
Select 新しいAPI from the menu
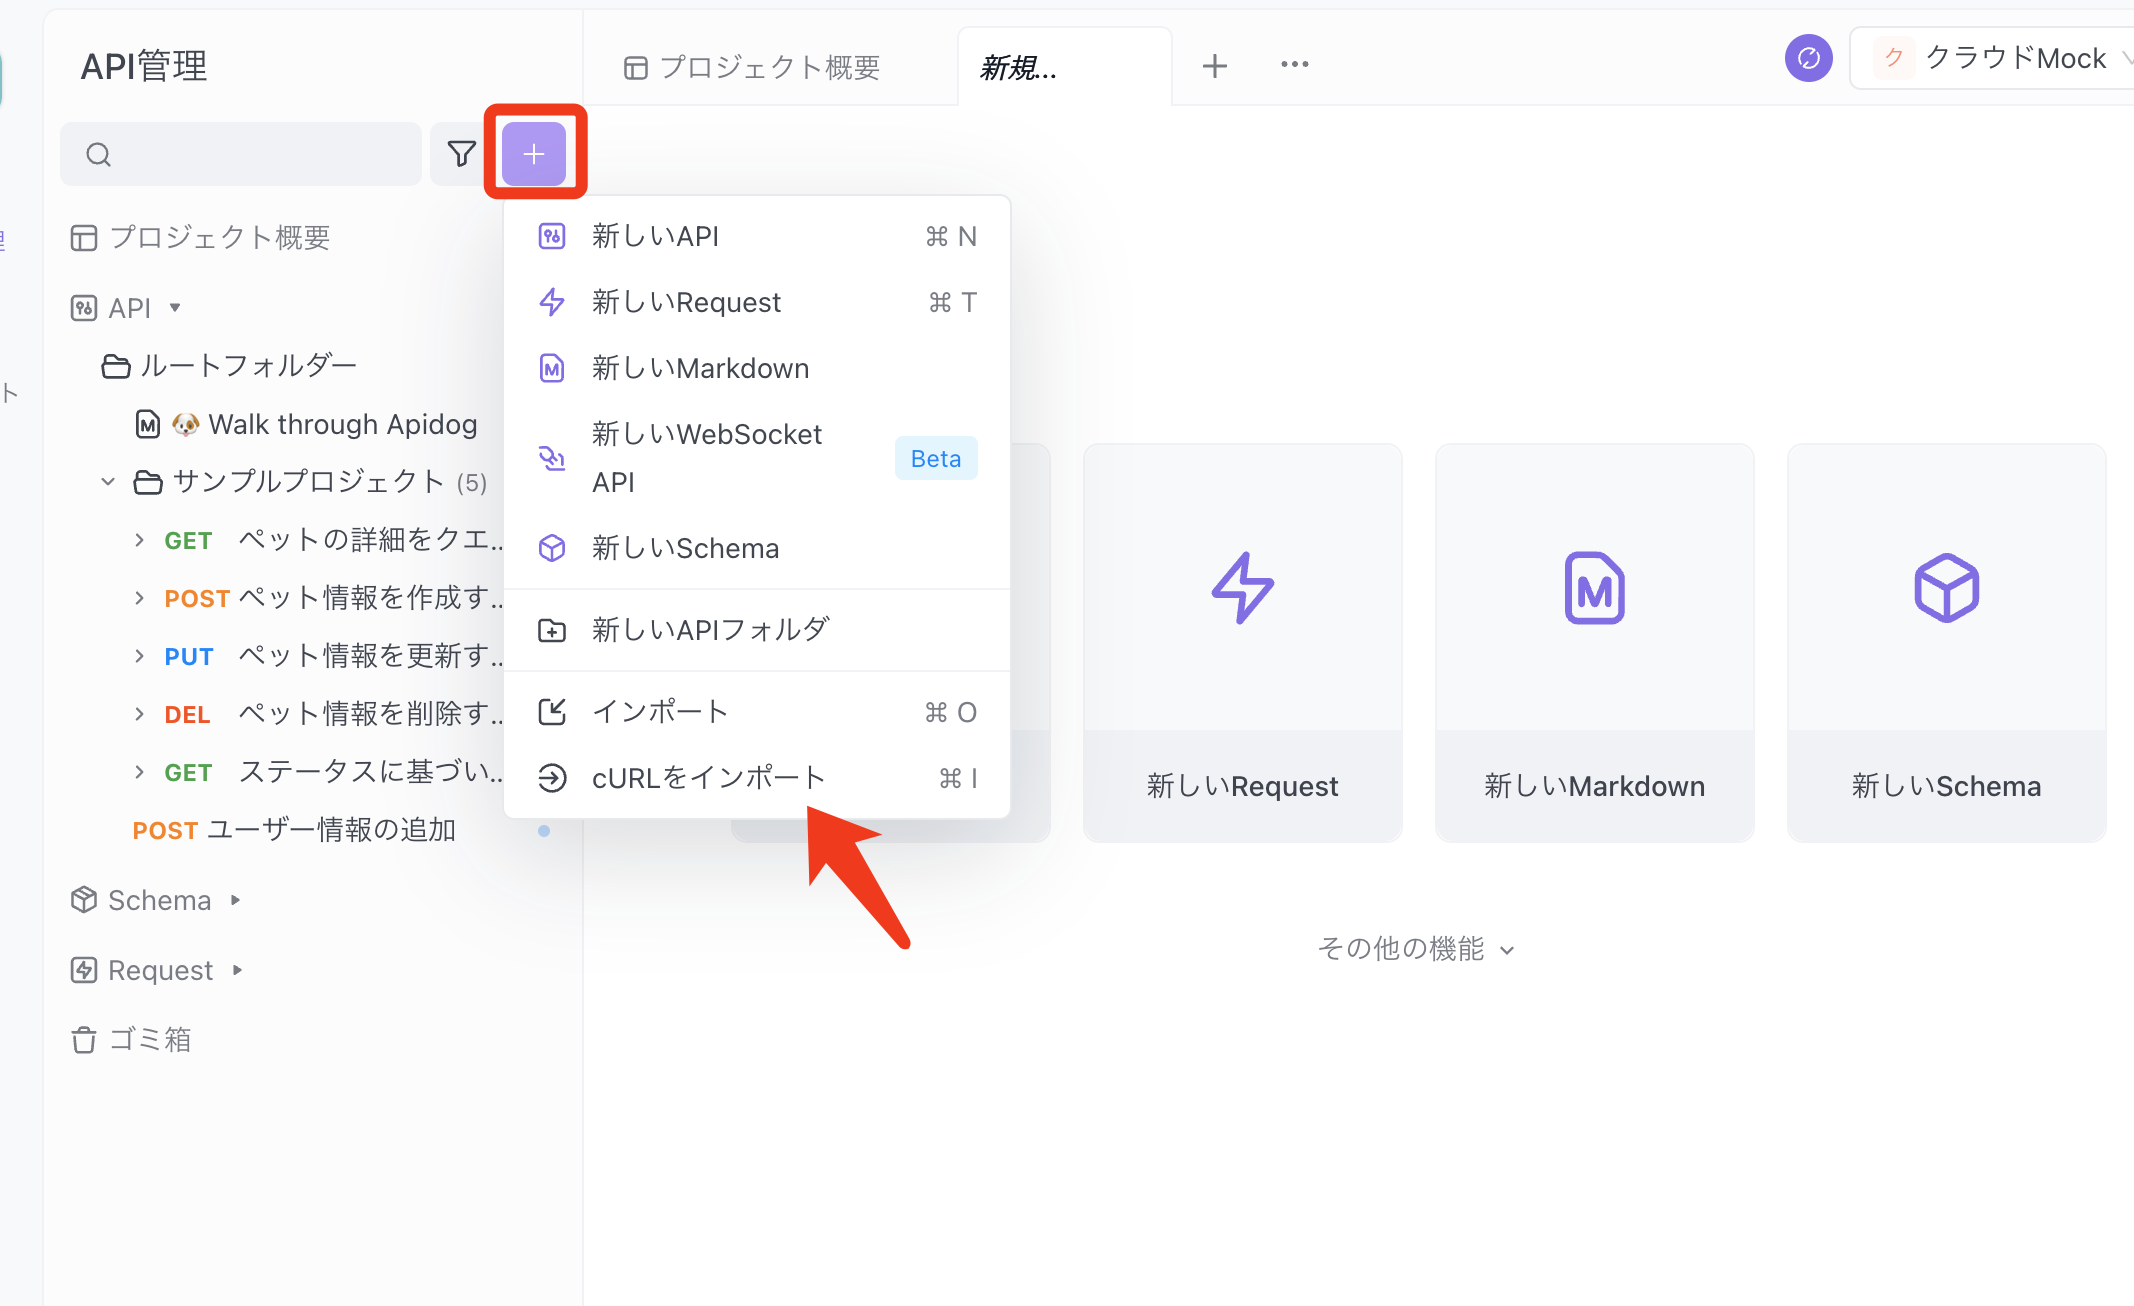(x=656, y=236)
